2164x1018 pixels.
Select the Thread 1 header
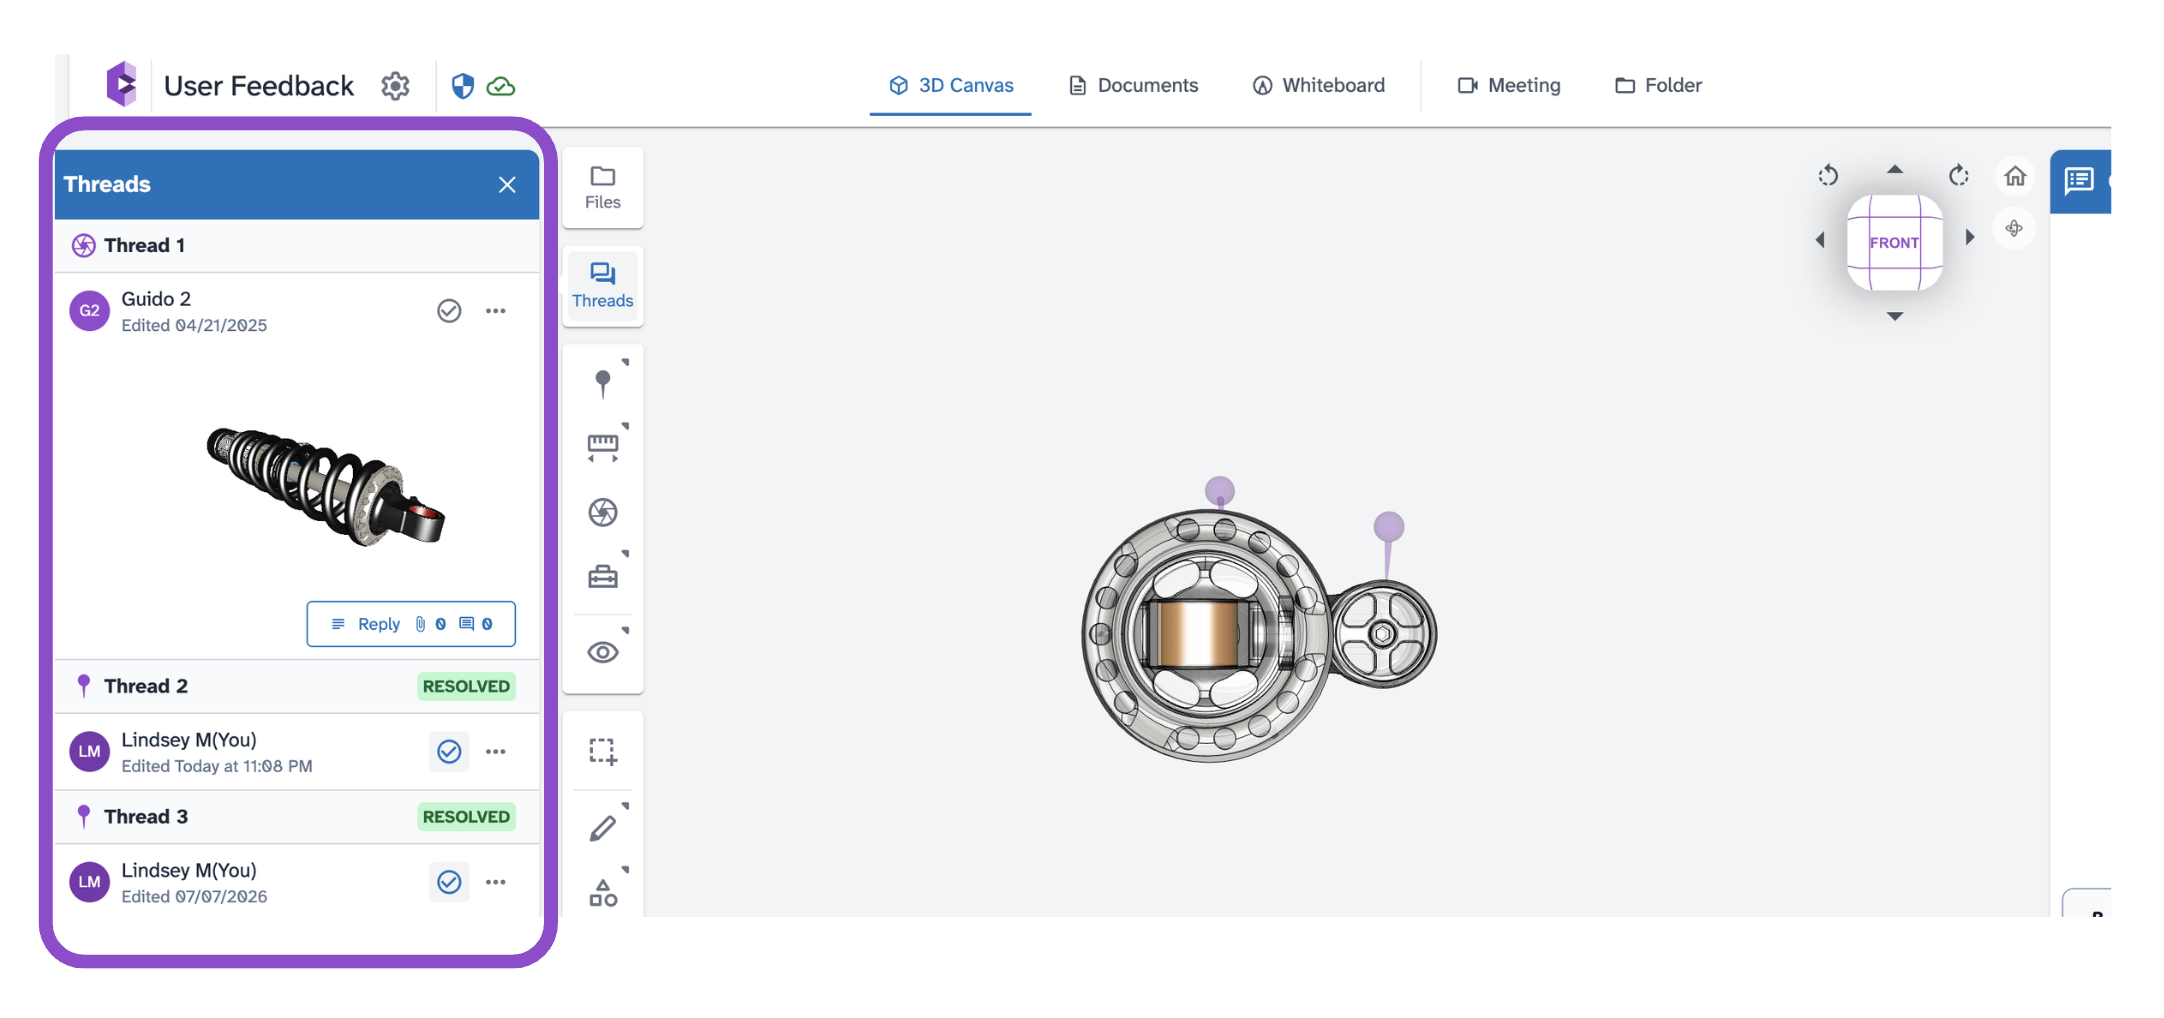[297, 245]
